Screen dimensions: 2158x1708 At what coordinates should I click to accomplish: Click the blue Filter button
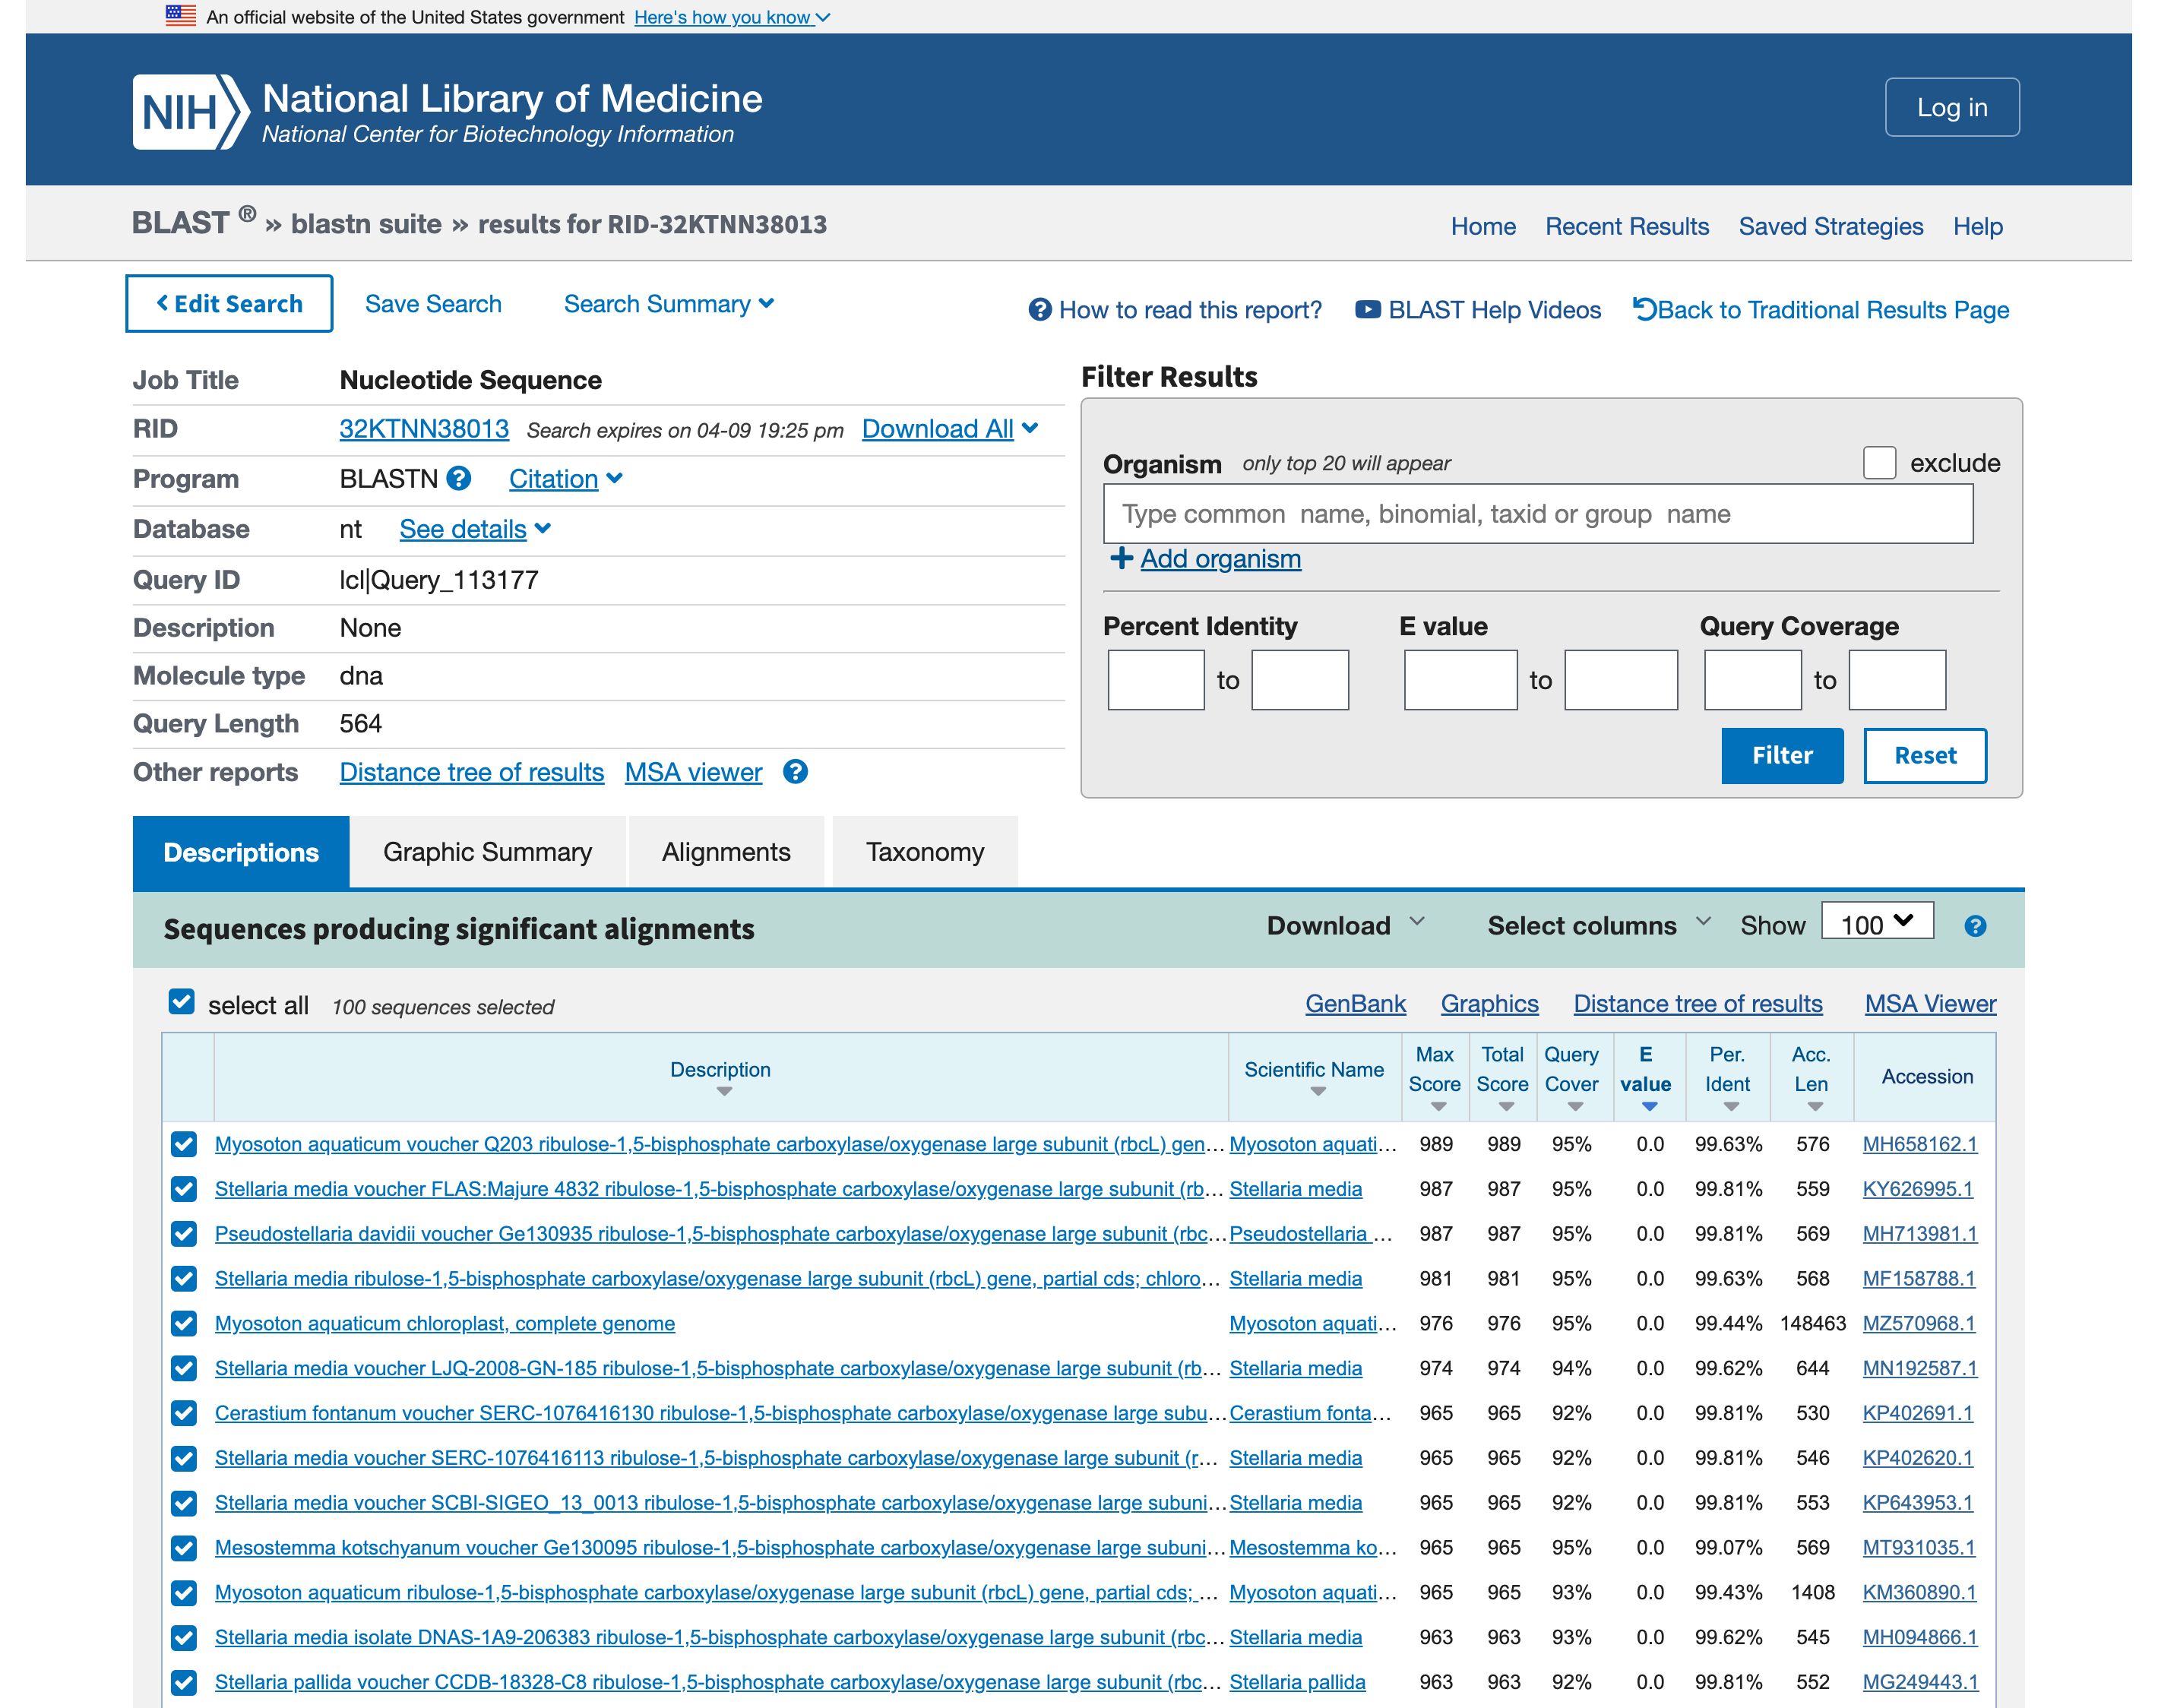[1781, 756]
